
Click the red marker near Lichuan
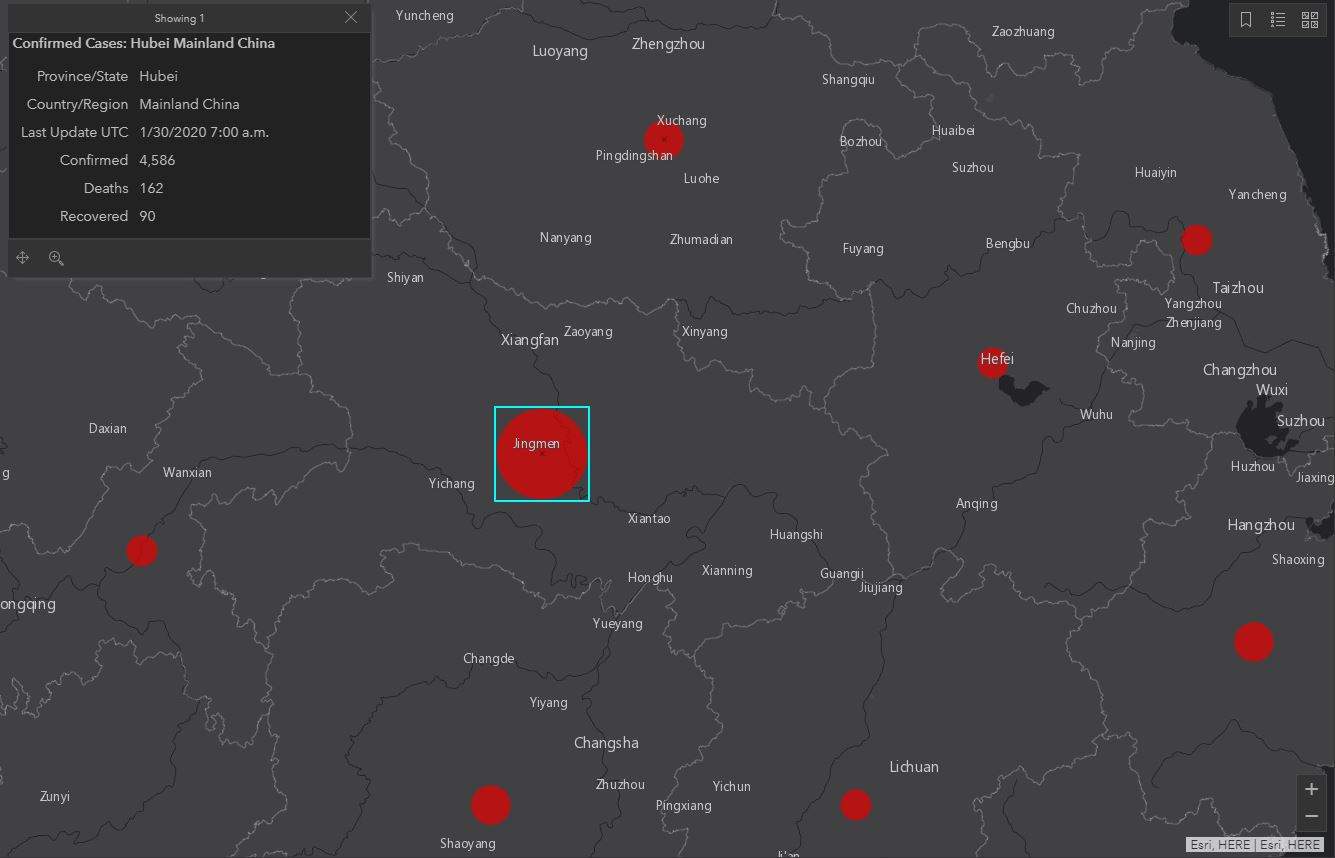click(x=855, y=804)
